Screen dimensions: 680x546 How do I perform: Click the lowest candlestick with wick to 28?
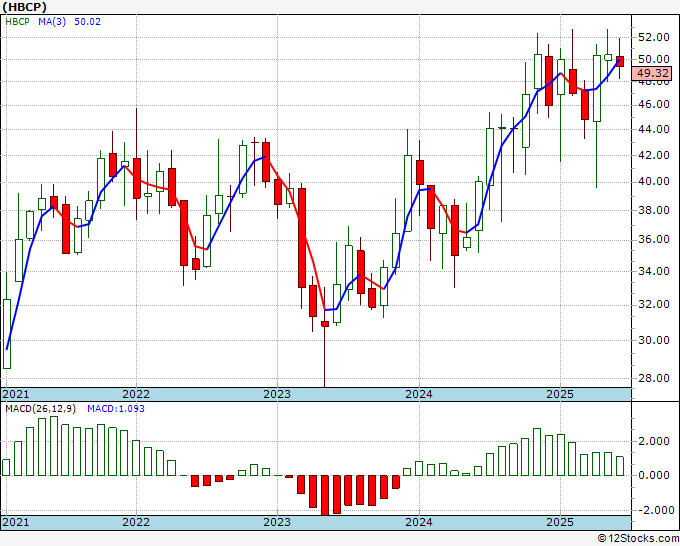click(325, 324)
